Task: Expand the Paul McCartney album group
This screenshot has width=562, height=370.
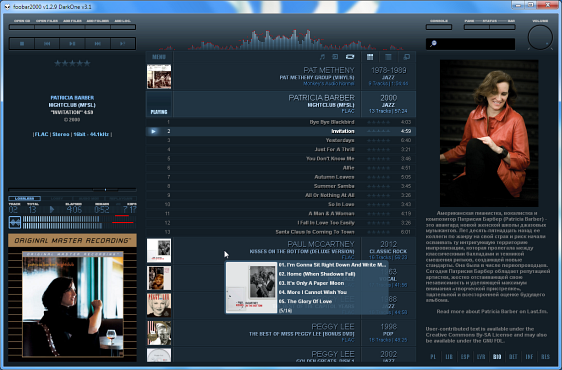Action: tap(281, 250)
